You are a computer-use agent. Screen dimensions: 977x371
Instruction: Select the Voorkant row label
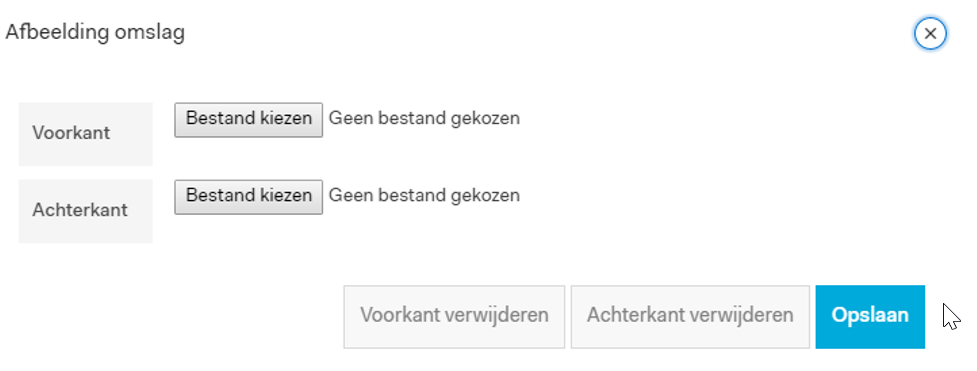pyautogui.click(x=72, y=133)
